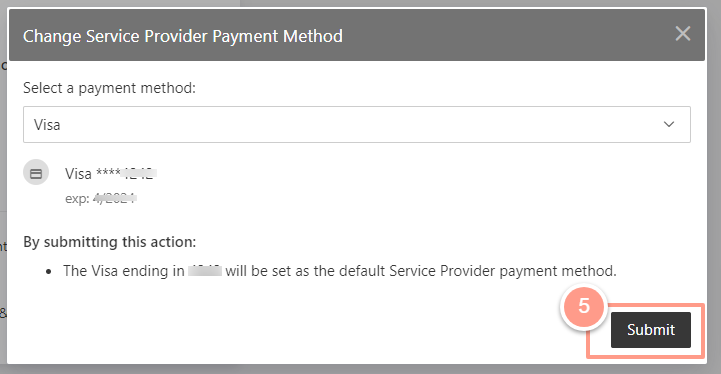Click the orange step 5 badge
The width and height of the screenshot is (721, 374).
click(584, 306)
